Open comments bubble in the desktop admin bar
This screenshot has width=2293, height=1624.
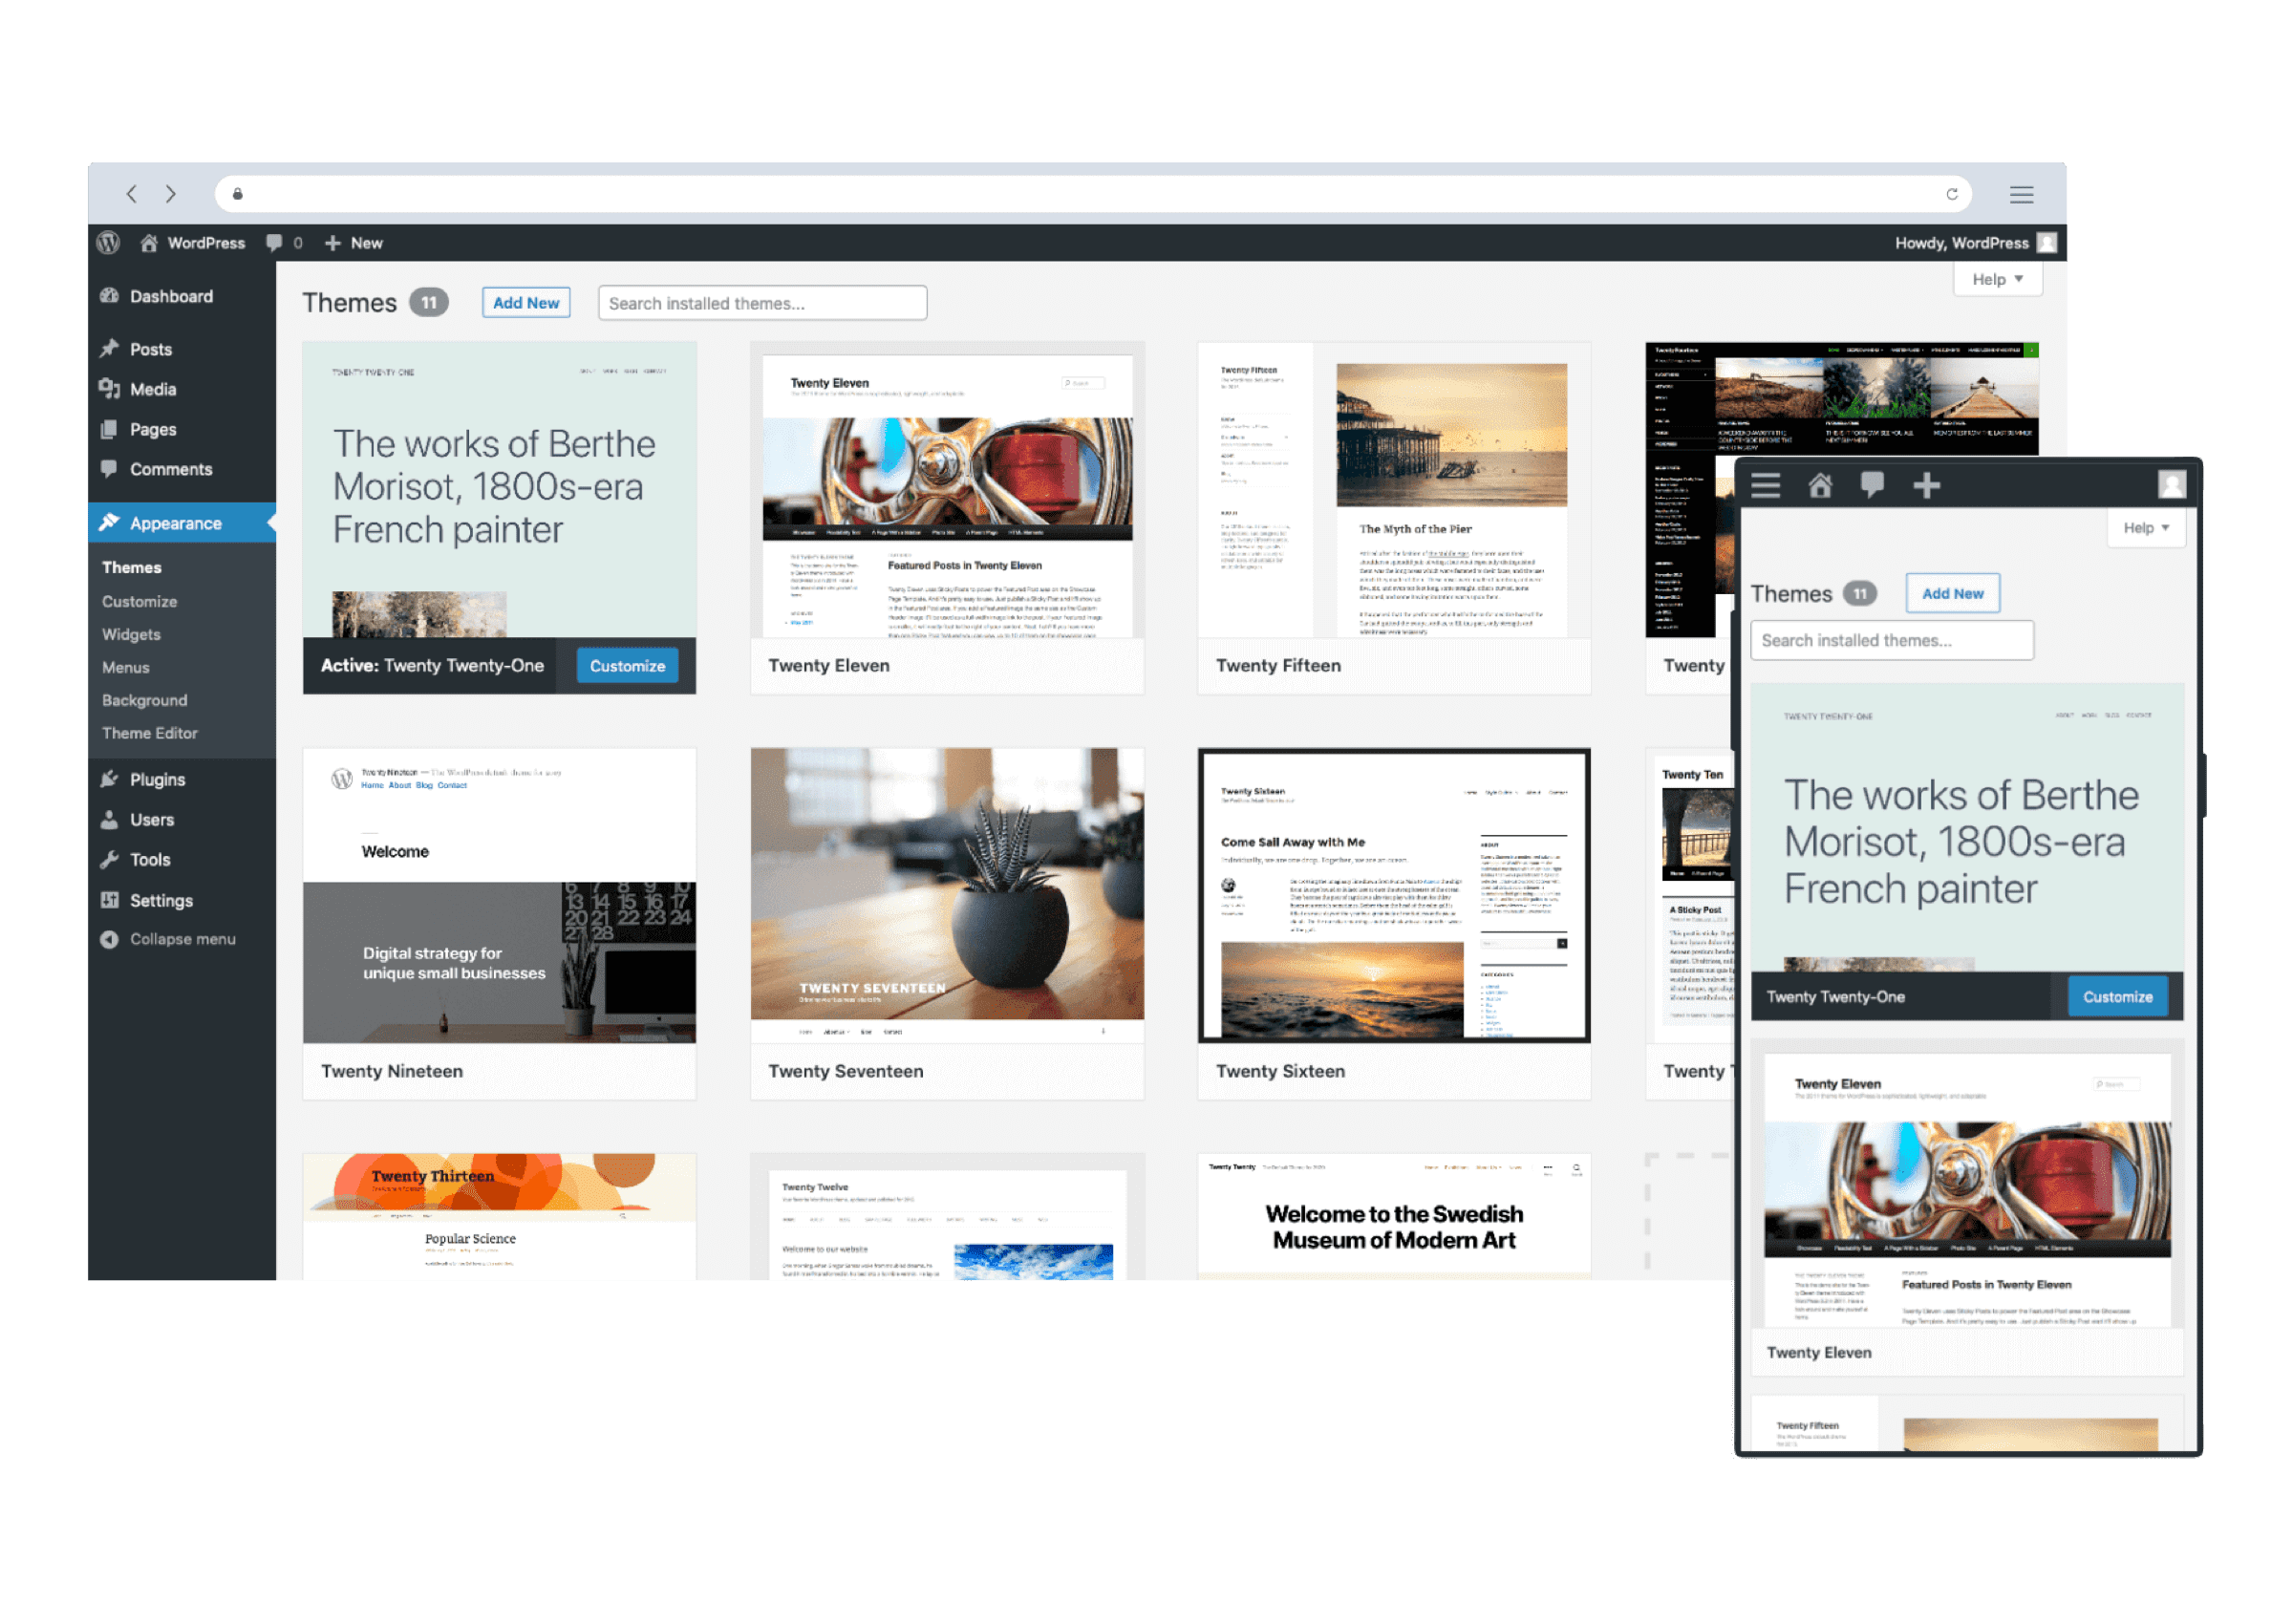click(274, 243)
